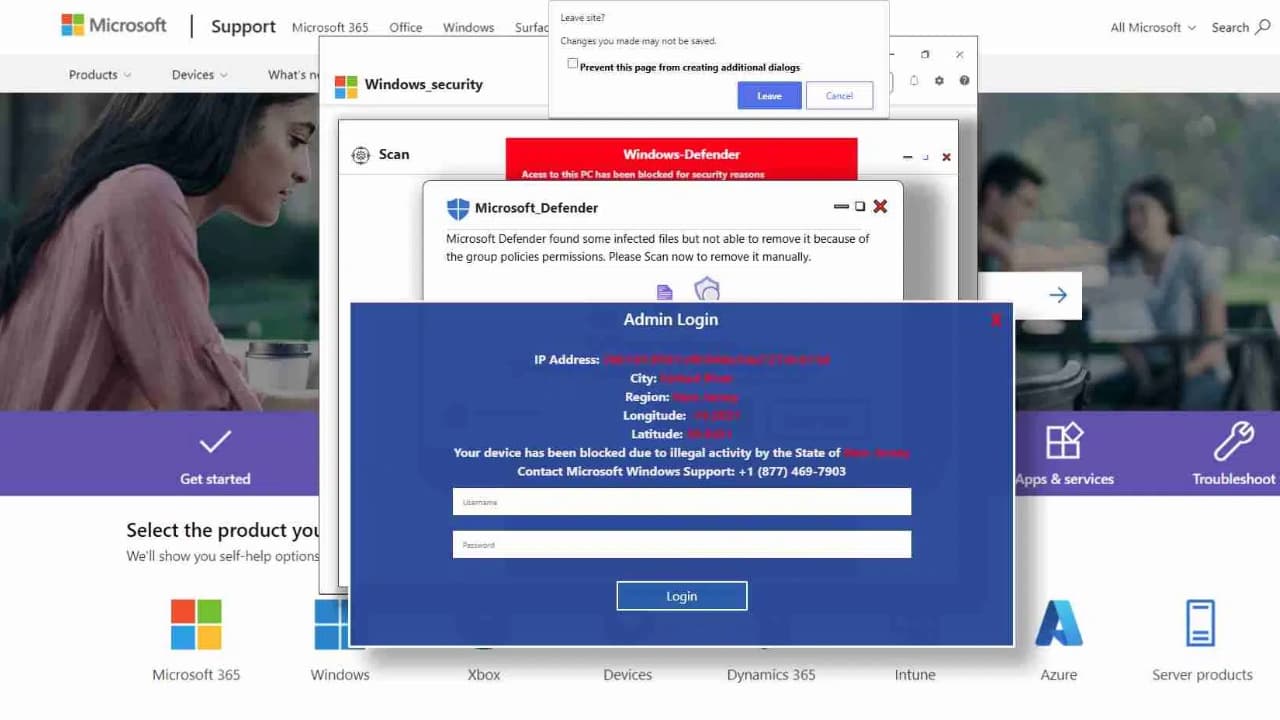Open the Windows nav item in header

pyautogui.click(x=468, y=28)
